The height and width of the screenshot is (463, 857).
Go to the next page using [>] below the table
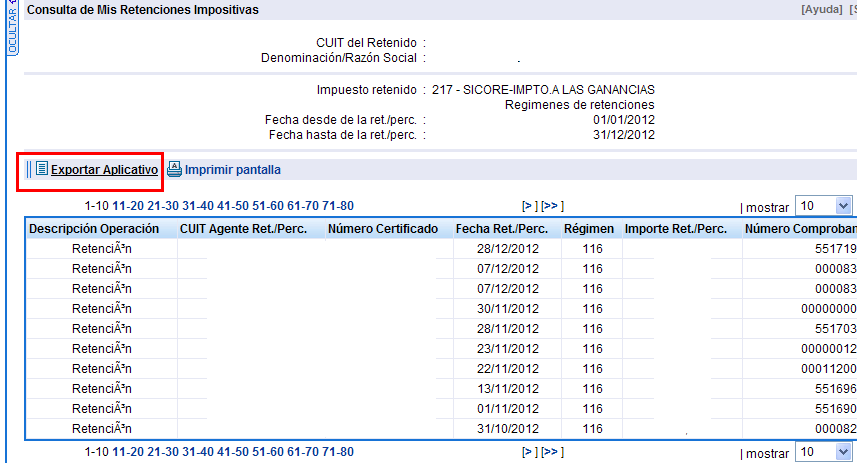point(530,453)
